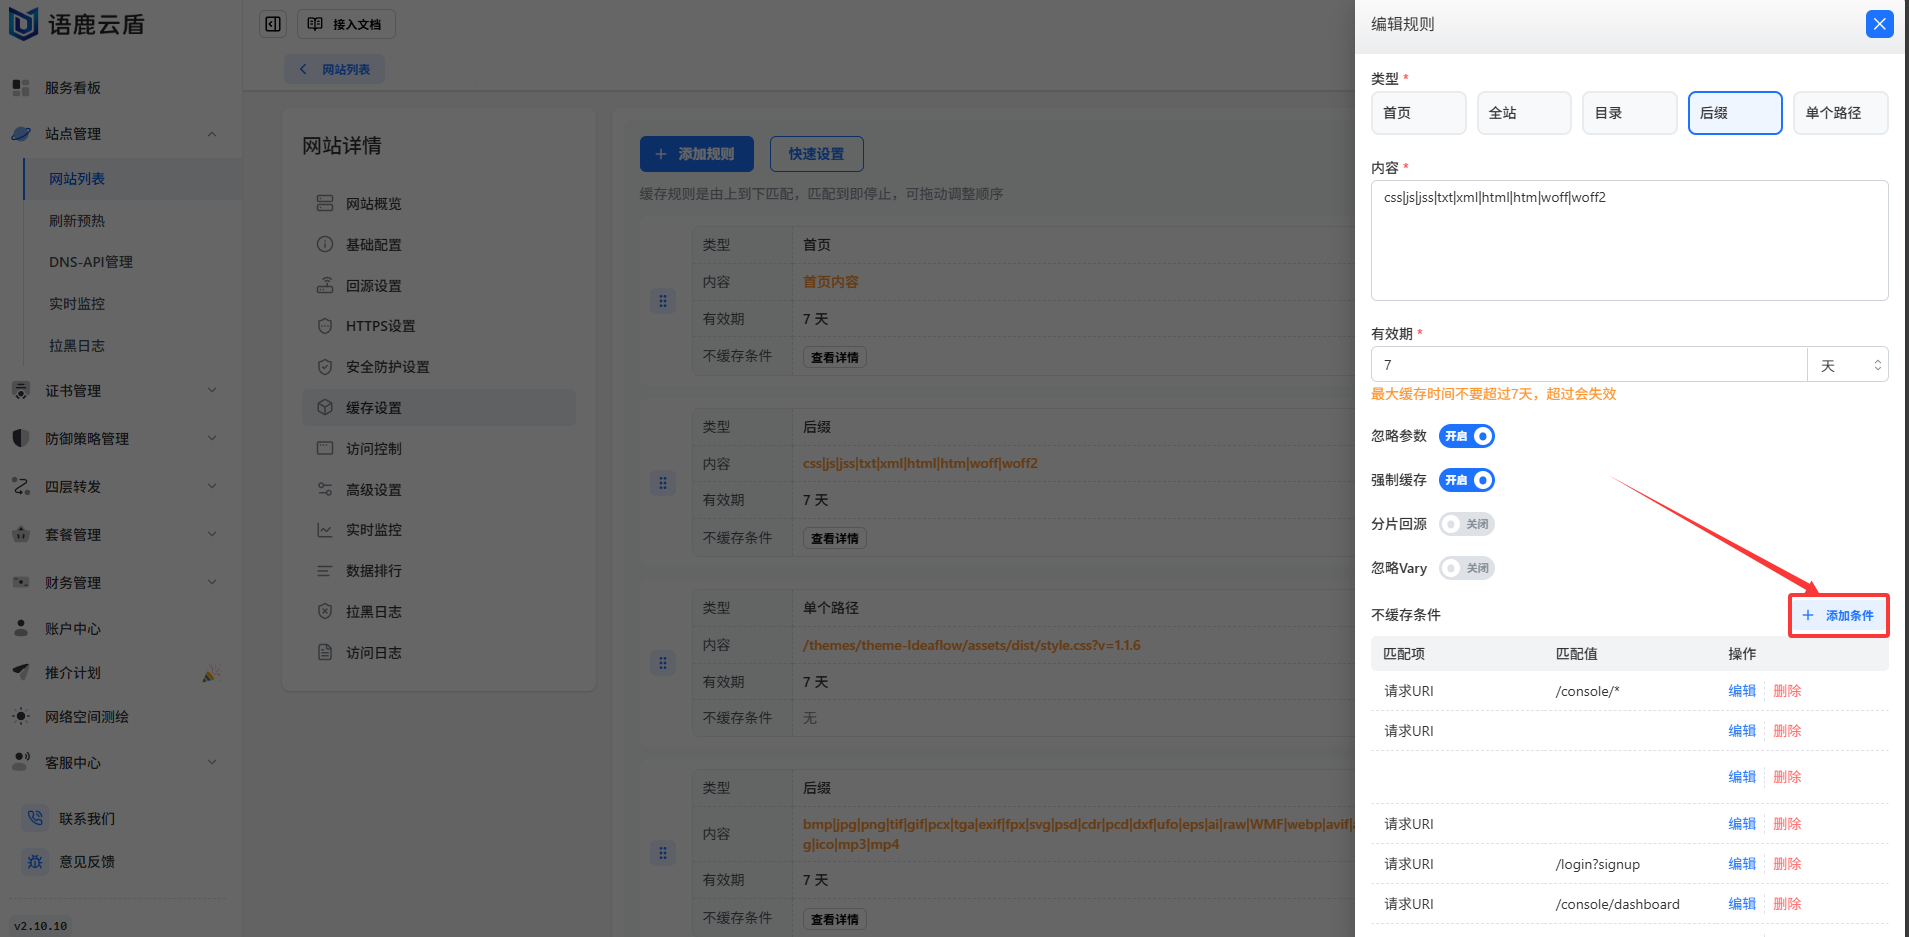Click the 有效期 number input field

pyautogui.click(x=1588, y=365)
